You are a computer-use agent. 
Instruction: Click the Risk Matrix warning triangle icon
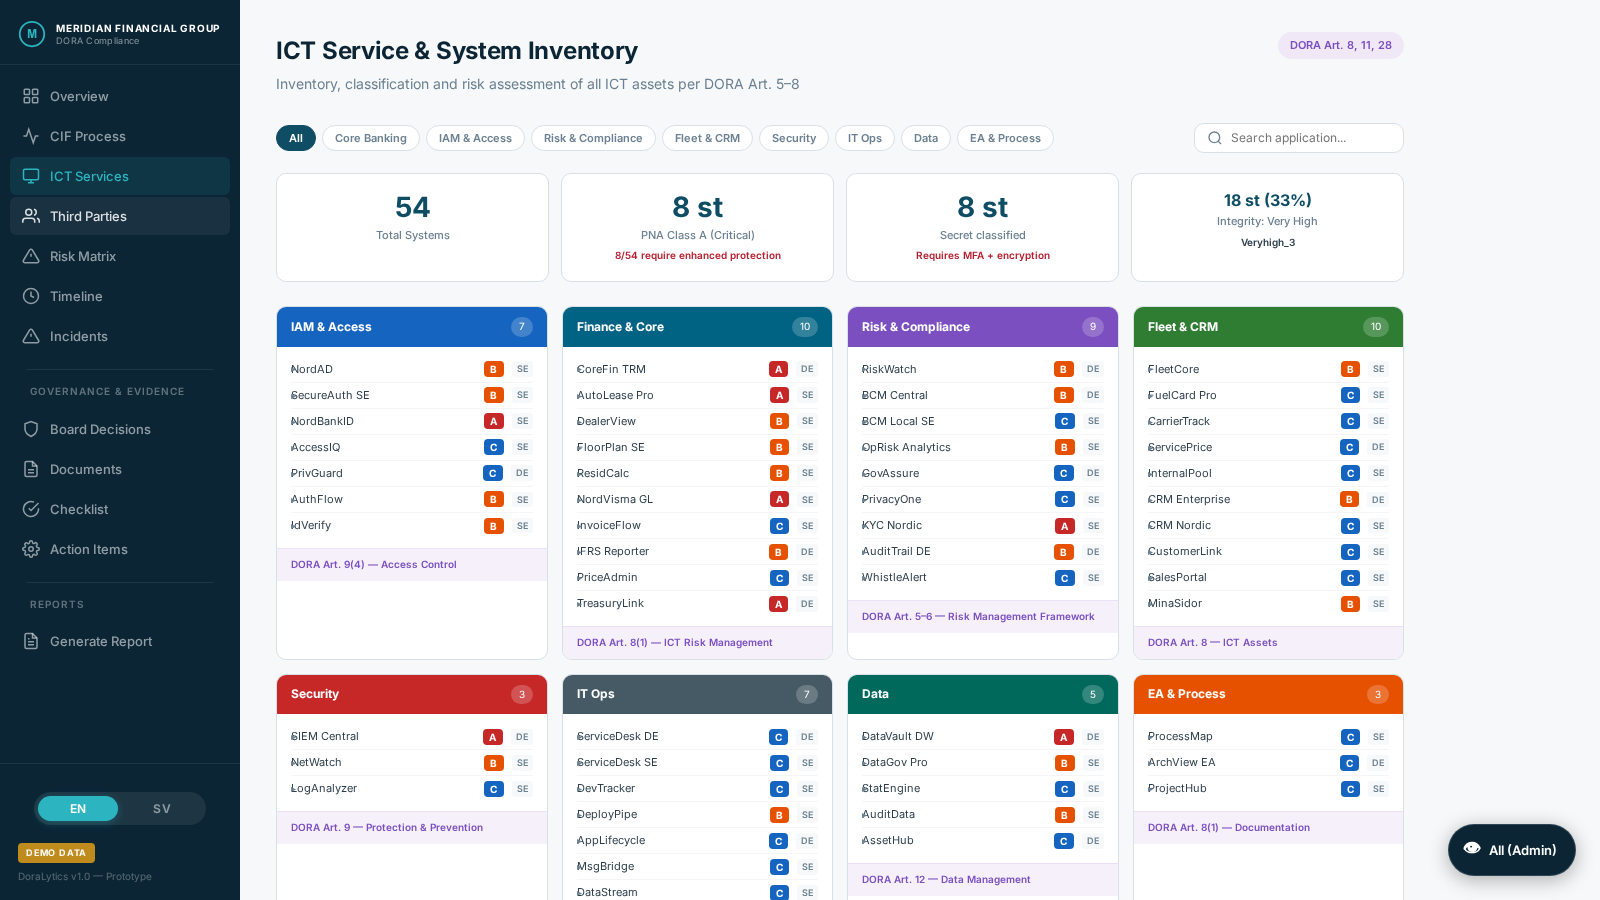tap(31, 256)
